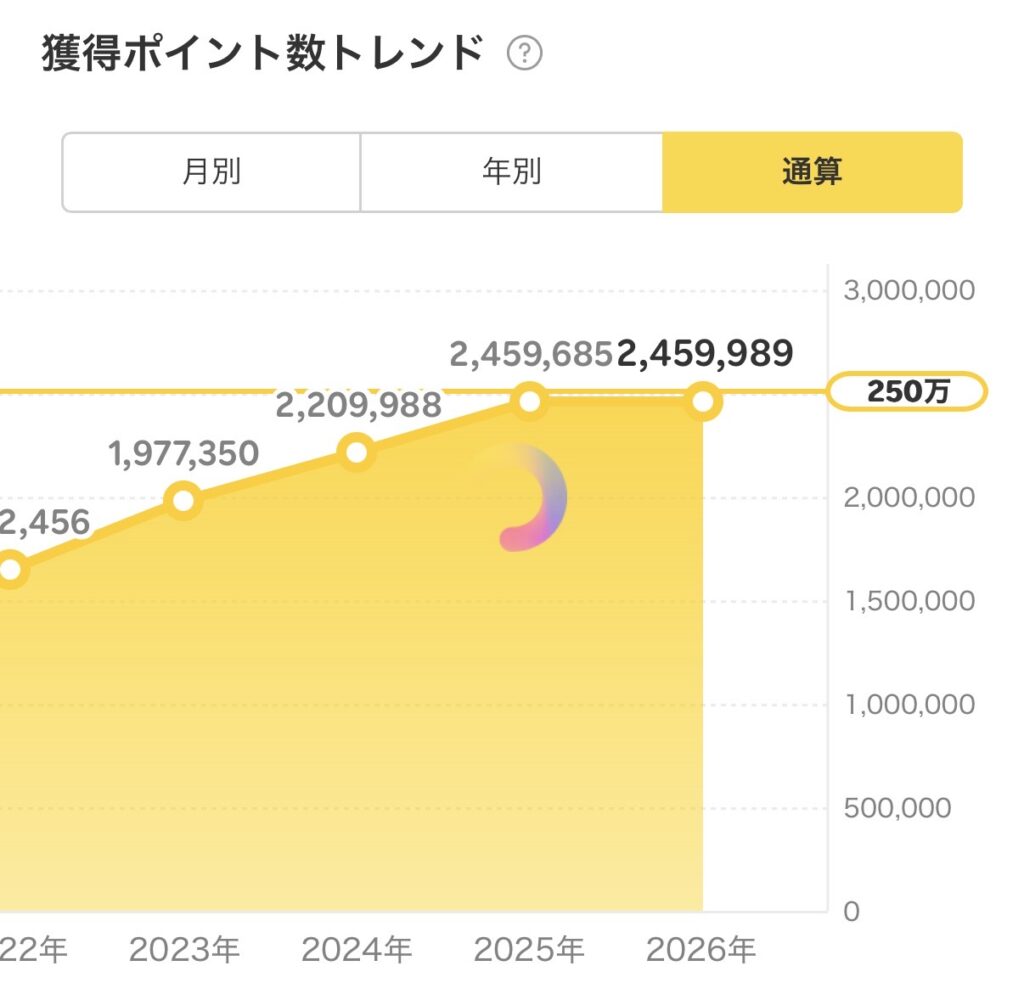The image size is (1024, 994).
Task: Click the 2026年 data point marker
Action: click(703, 402)
